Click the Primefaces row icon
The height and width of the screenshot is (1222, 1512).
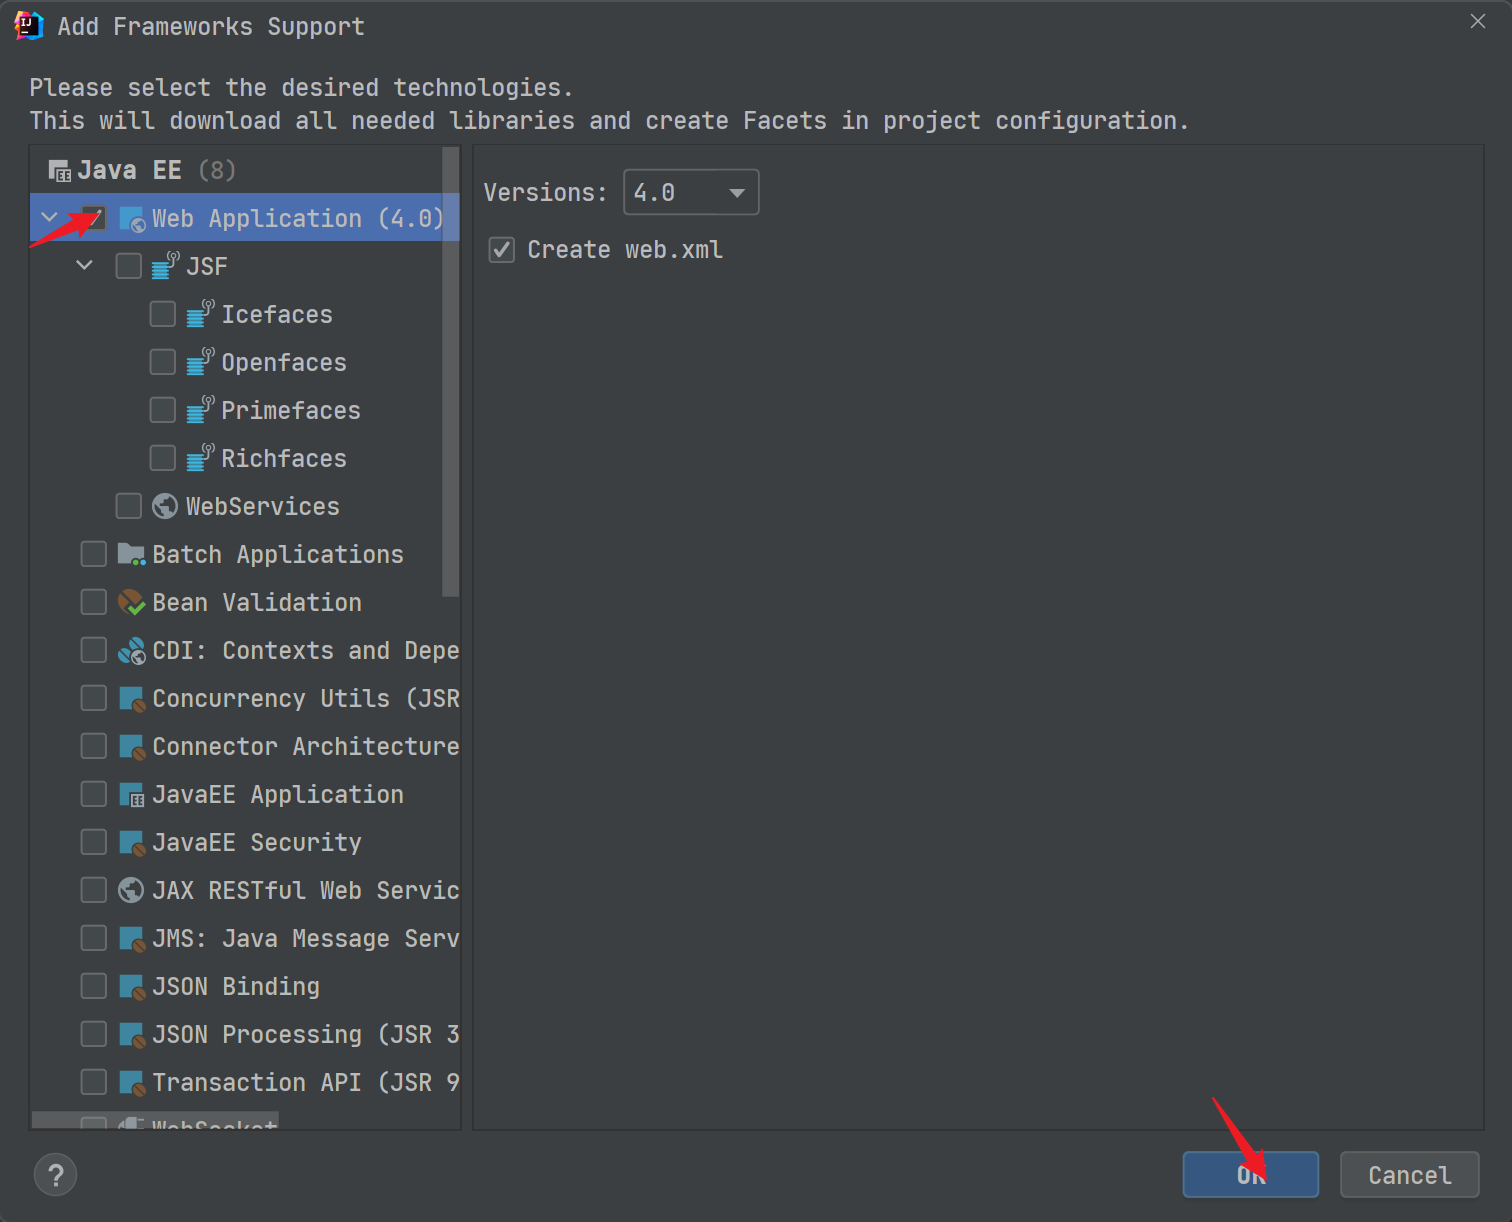pos(200,410)
